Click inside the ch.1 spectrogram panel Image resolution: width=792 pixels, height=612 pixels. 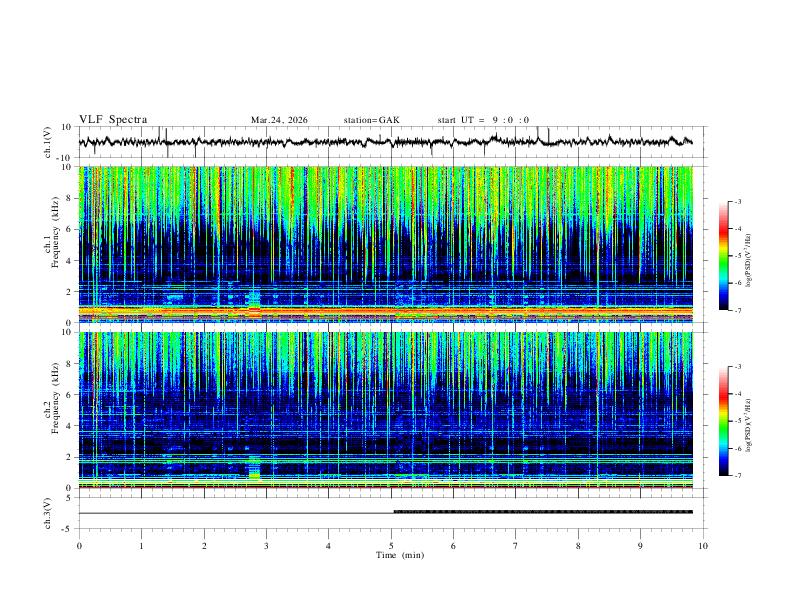click(x=385, y=244)
